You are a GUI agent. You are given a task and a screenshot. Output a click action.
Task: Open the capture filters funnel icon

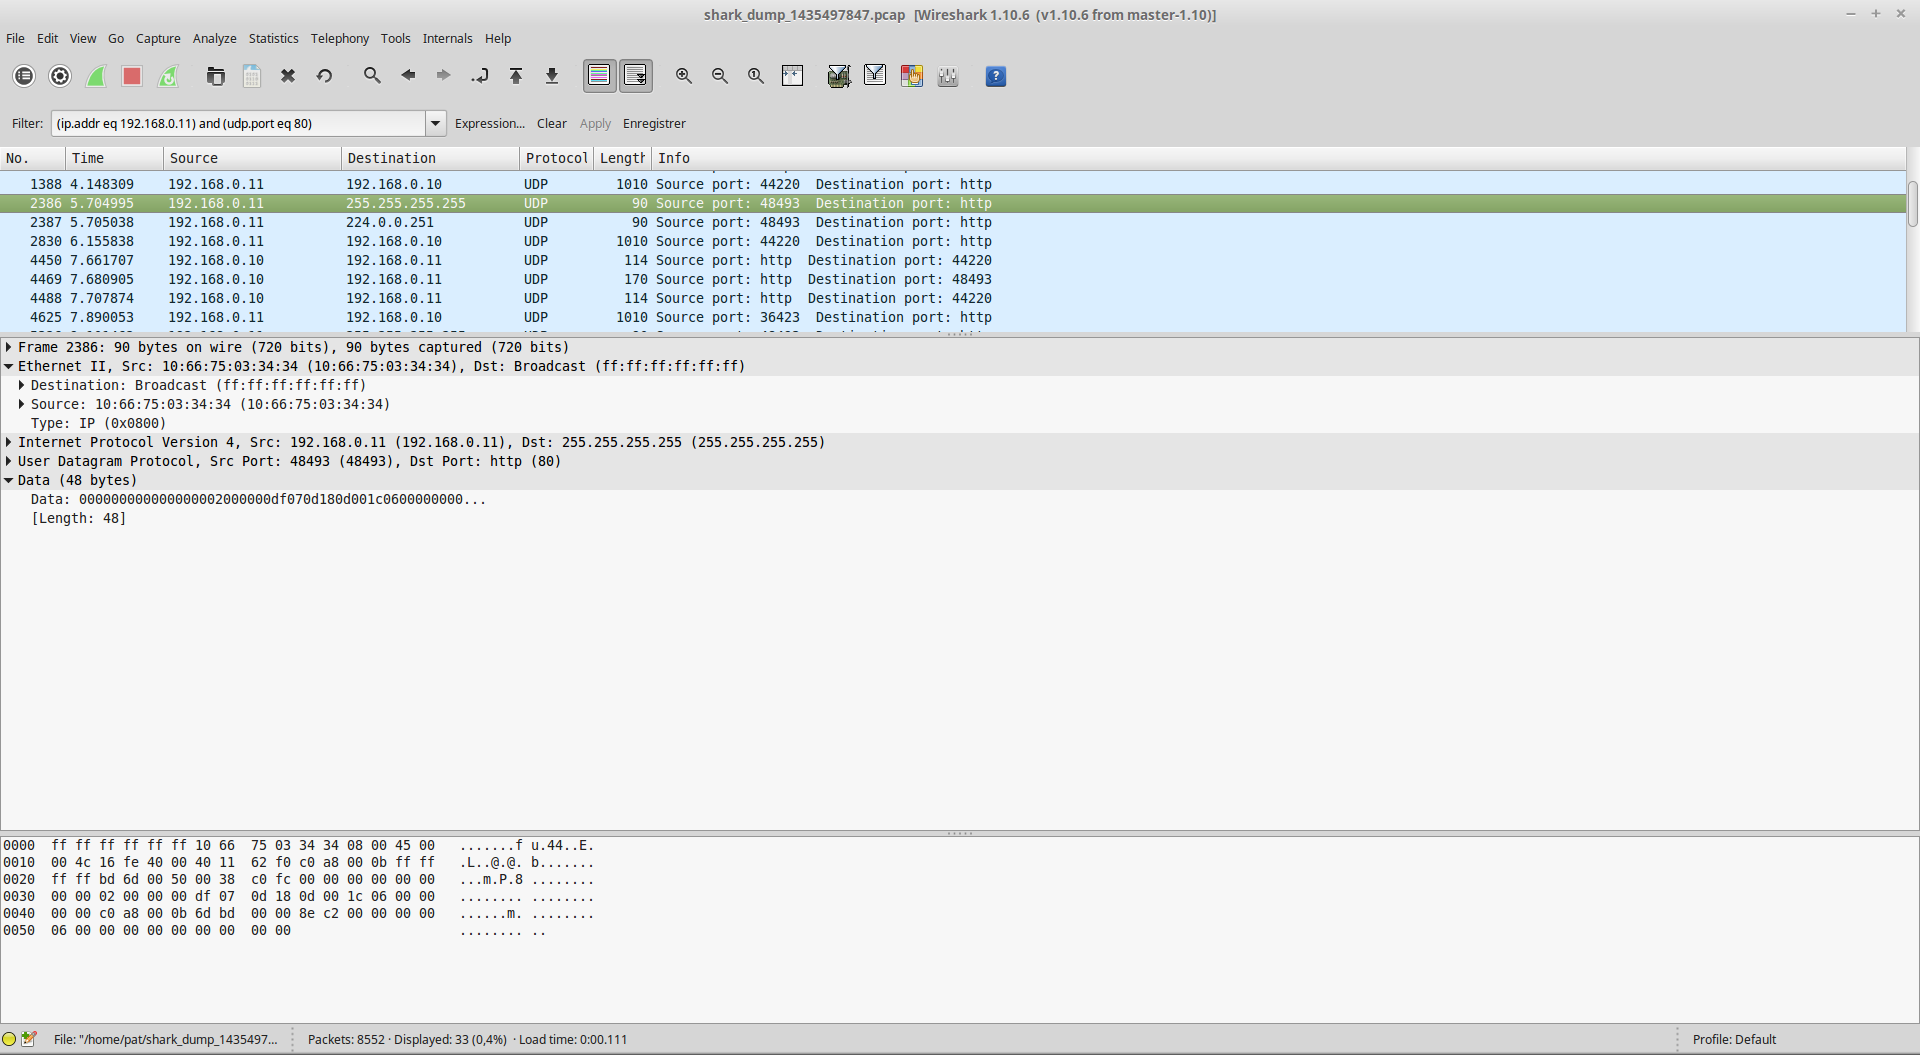839,76
